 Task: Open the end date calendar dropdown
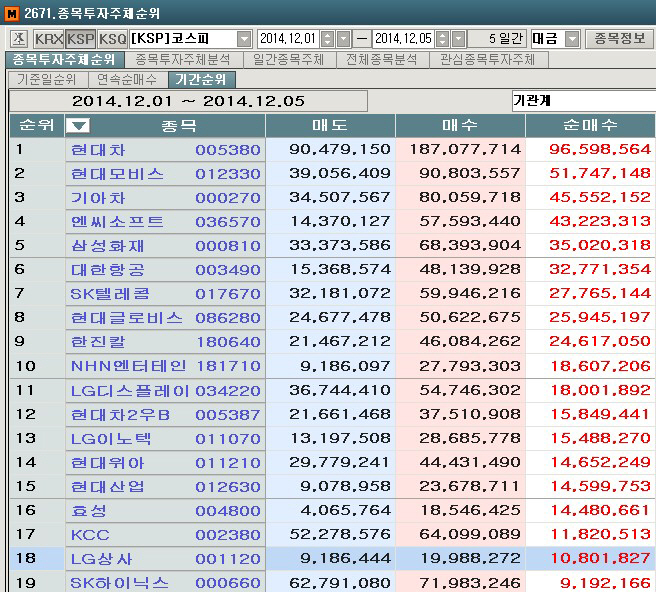coord(459,39)
